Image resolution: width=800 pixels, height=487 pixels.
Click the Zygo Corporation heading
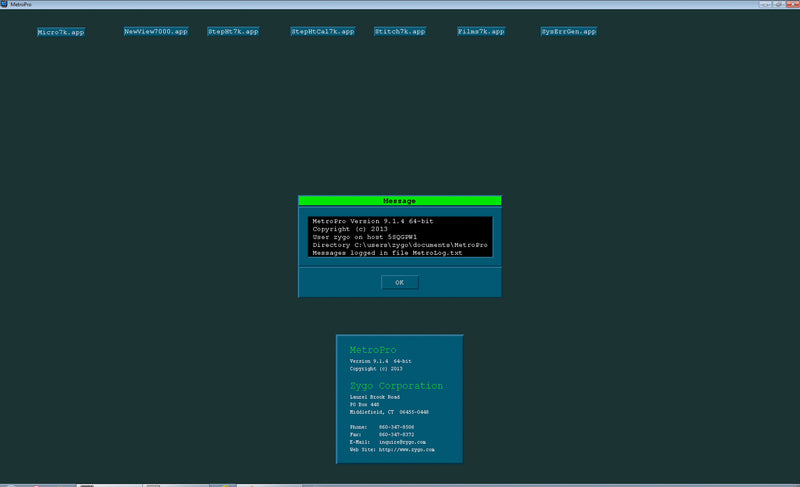[x=396, y=386]
